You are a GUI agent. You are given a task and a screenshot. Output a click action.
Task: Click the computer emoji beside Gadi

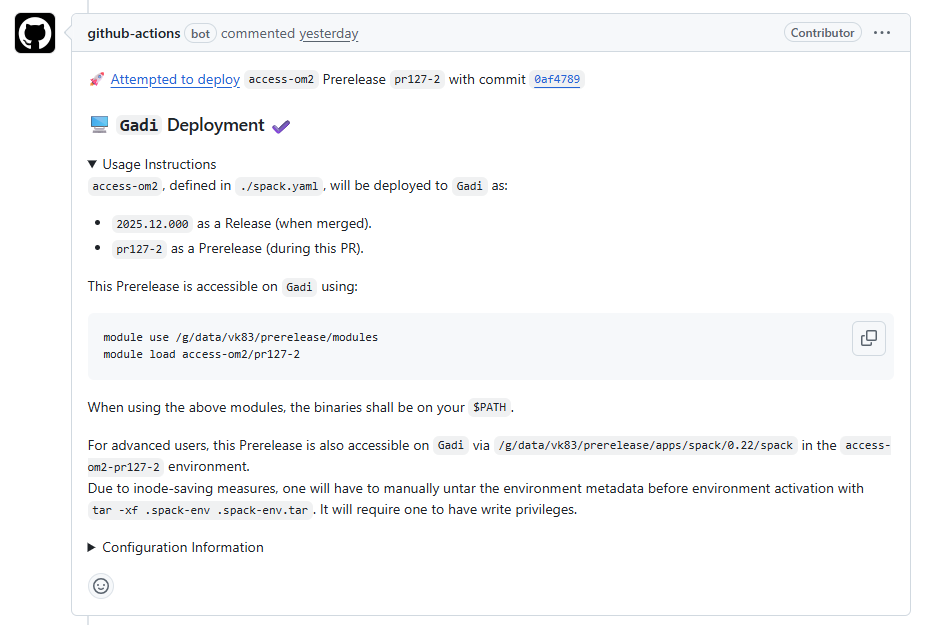[x=98, y=124]
